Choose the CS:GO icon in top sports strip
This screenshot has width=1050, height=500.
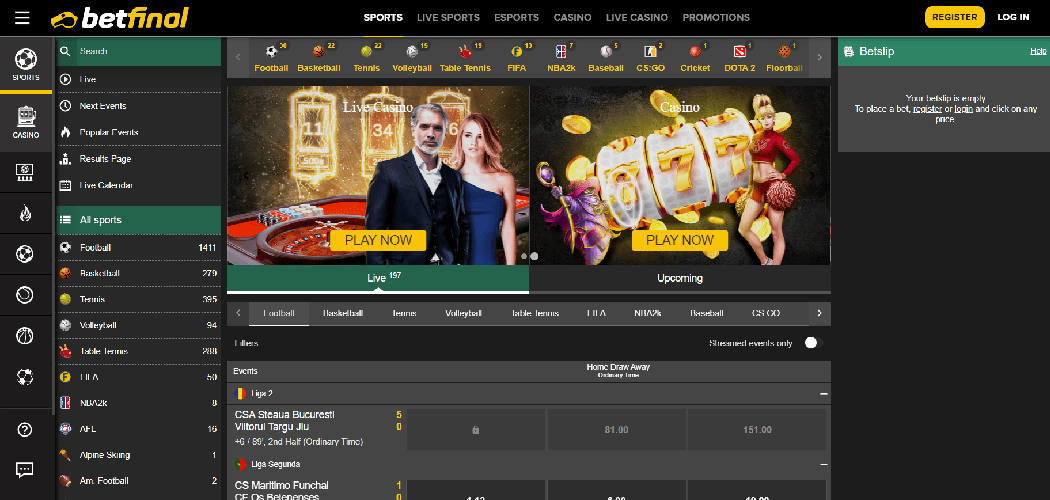pos(651,57)
